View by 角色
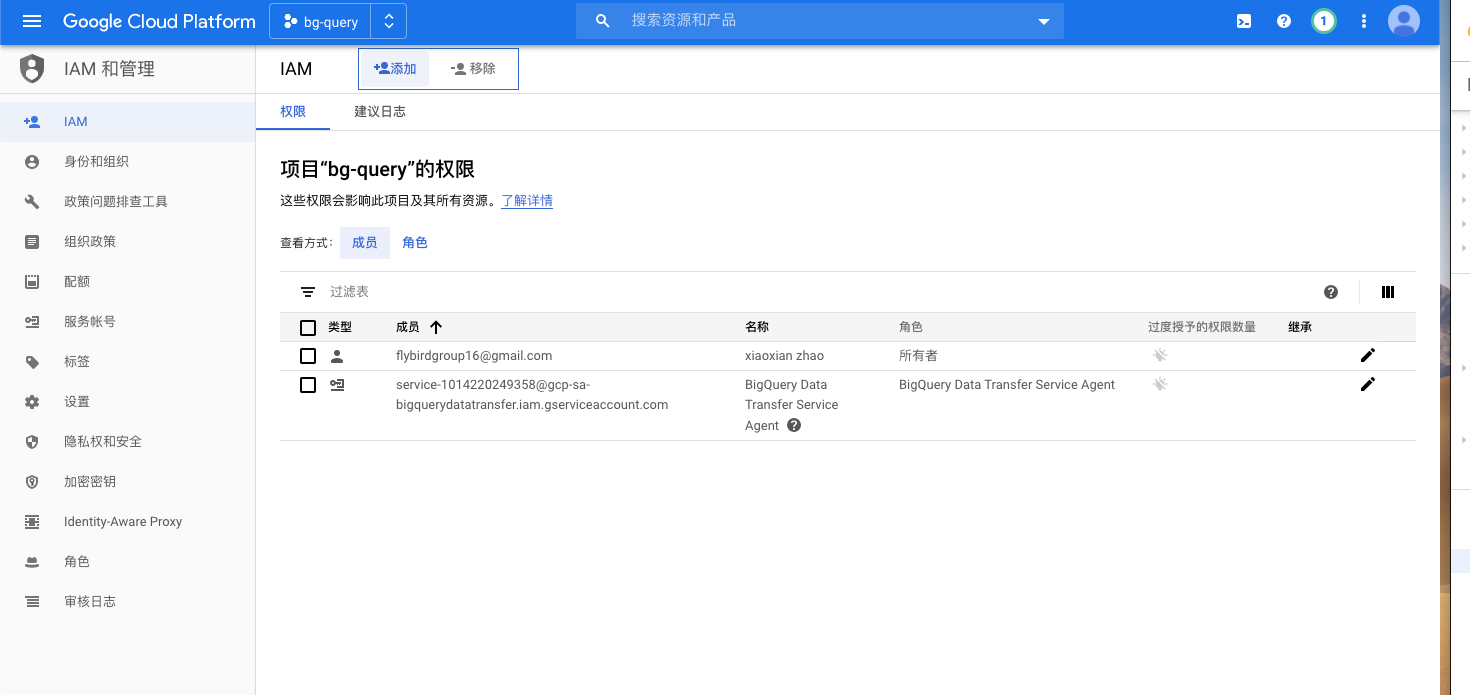 tap(415, 242)
